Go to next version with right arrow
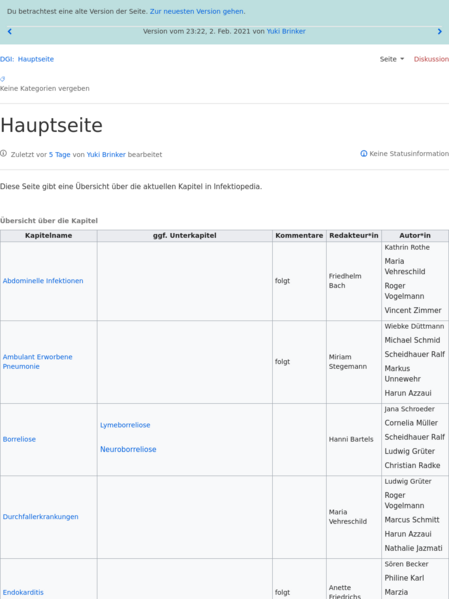The image size is (449, 599). 439,32
